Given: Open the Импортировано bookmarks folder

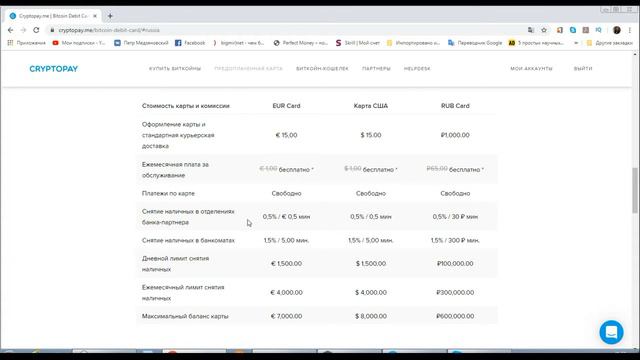Looking at the screenshot, I should pyautogui.click(x=413, y=43).
